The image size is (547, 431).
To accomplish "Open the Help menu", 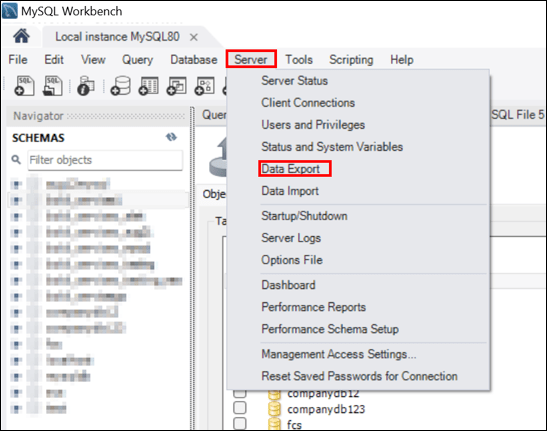I will coord(402,59).
